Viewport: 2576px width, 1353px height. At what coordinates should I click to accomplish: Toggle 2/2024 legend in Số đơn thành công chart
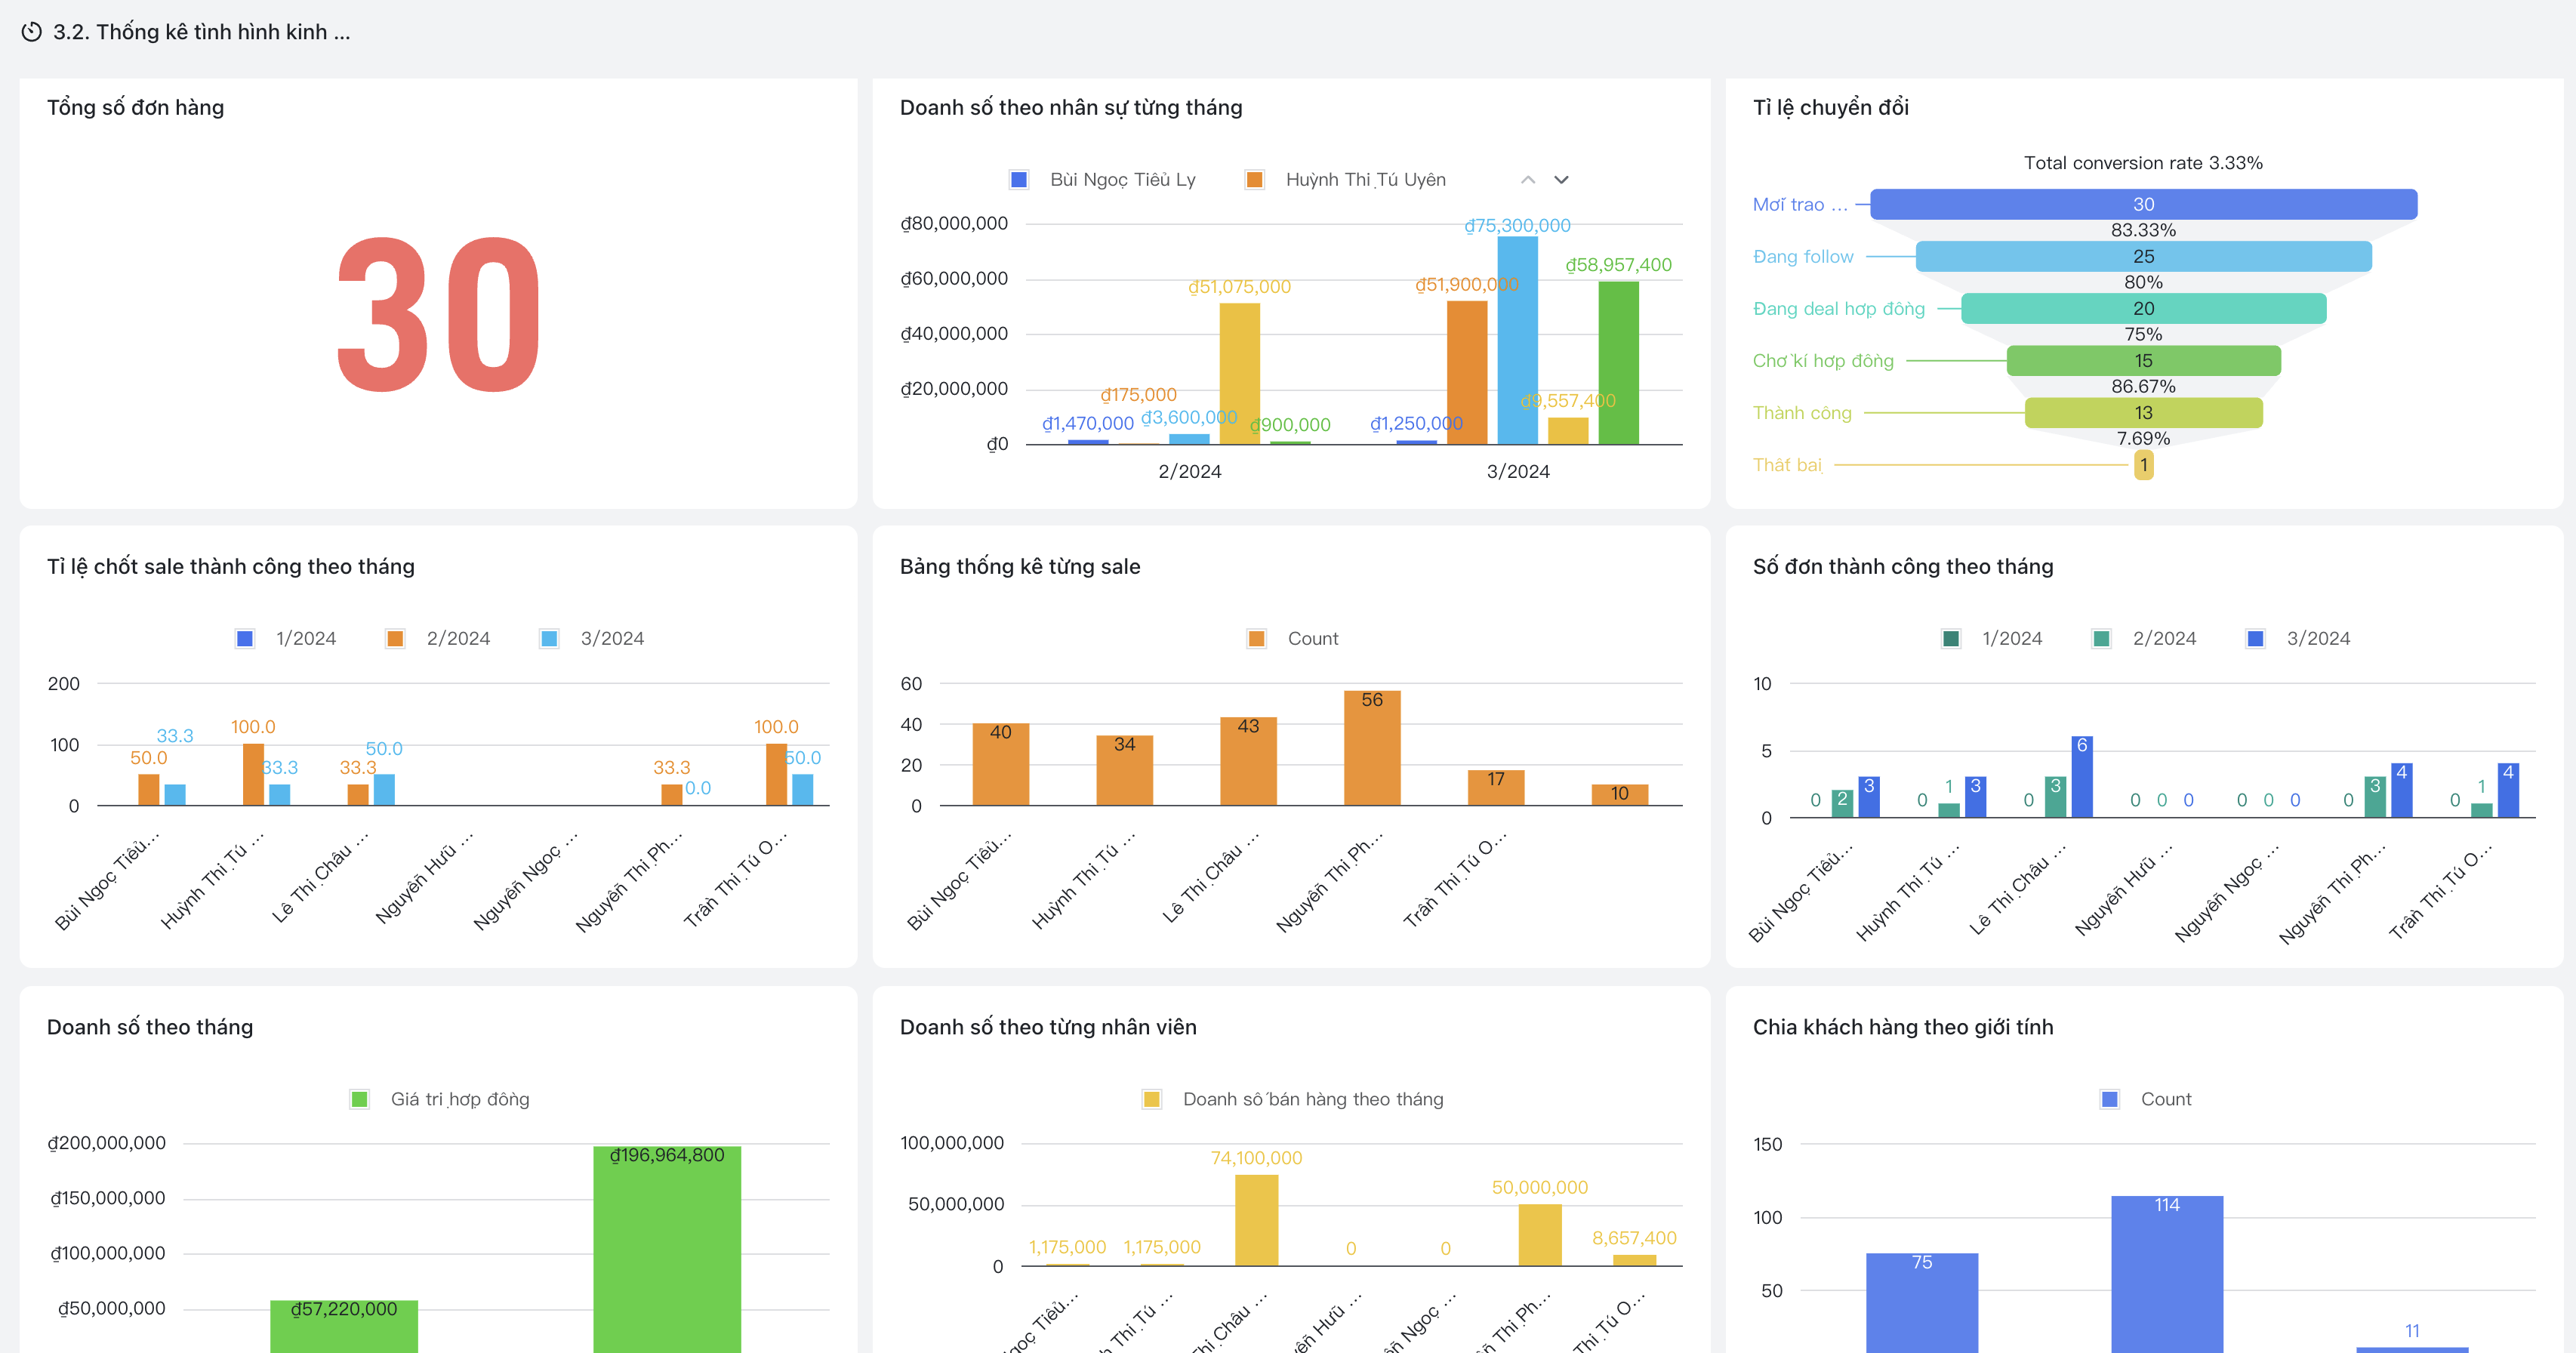[2145, 638]
